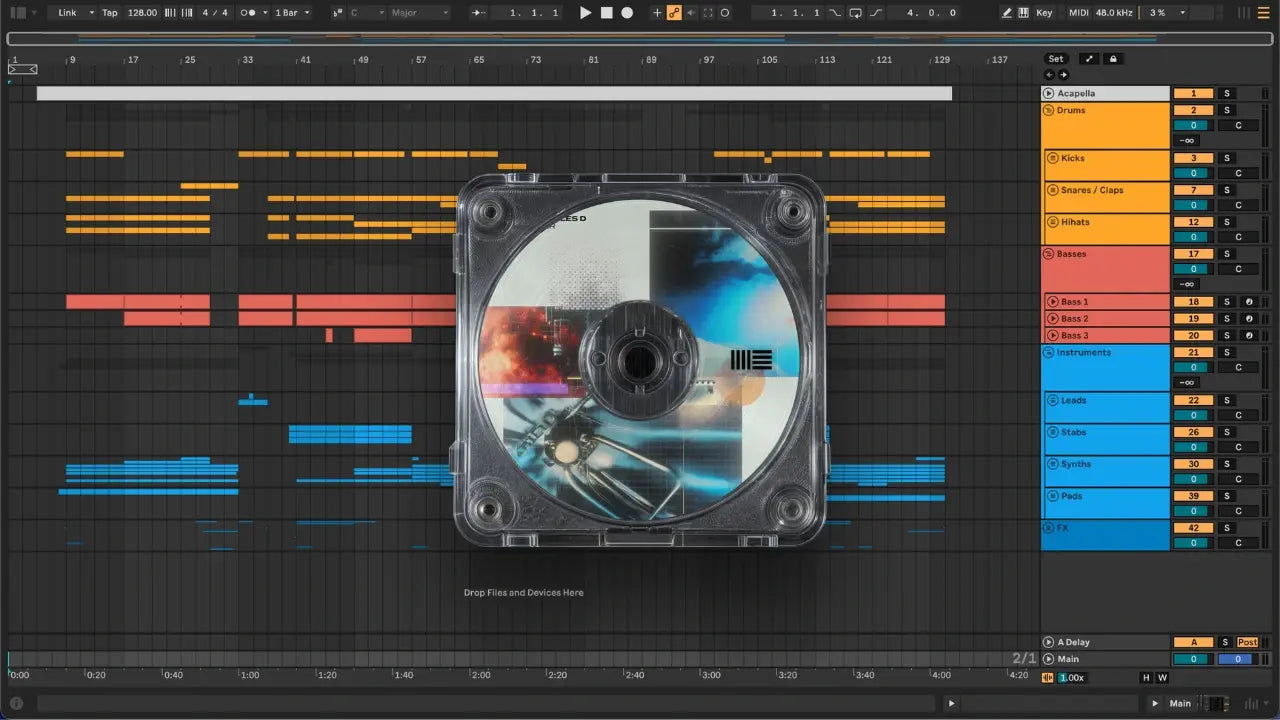Click the H height-optimize button

(1146, 677)
